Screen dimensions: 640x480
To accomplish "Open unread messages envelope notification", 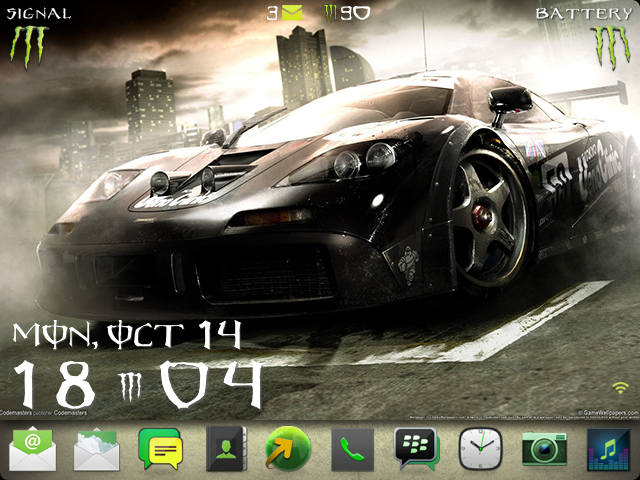I will click(291, 13).
